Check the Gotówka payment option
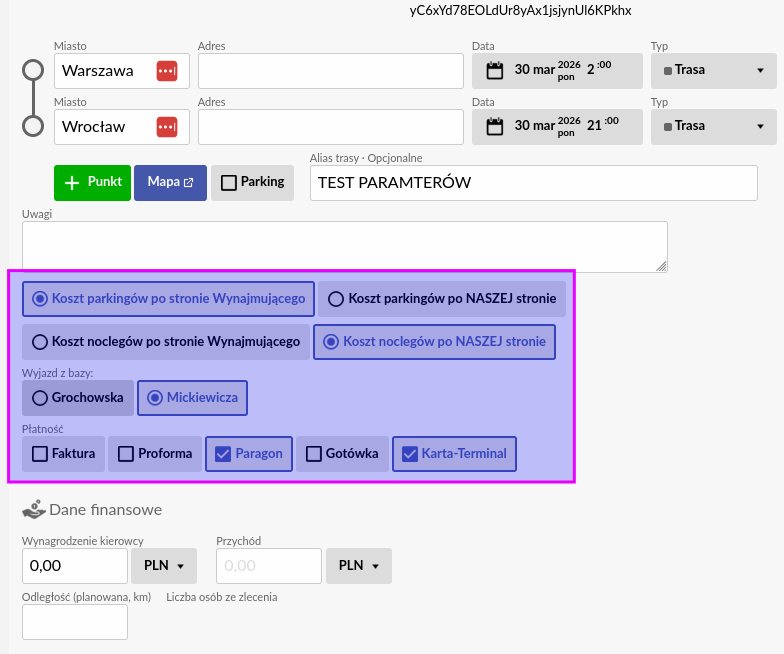This screenshot has width=784, height=654. (x=343, y=454)
